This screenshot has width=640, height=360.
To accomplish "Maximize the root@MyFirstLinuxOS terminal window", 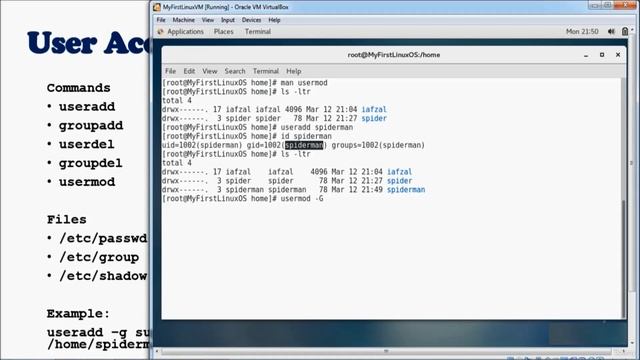I will click(602, 55).
